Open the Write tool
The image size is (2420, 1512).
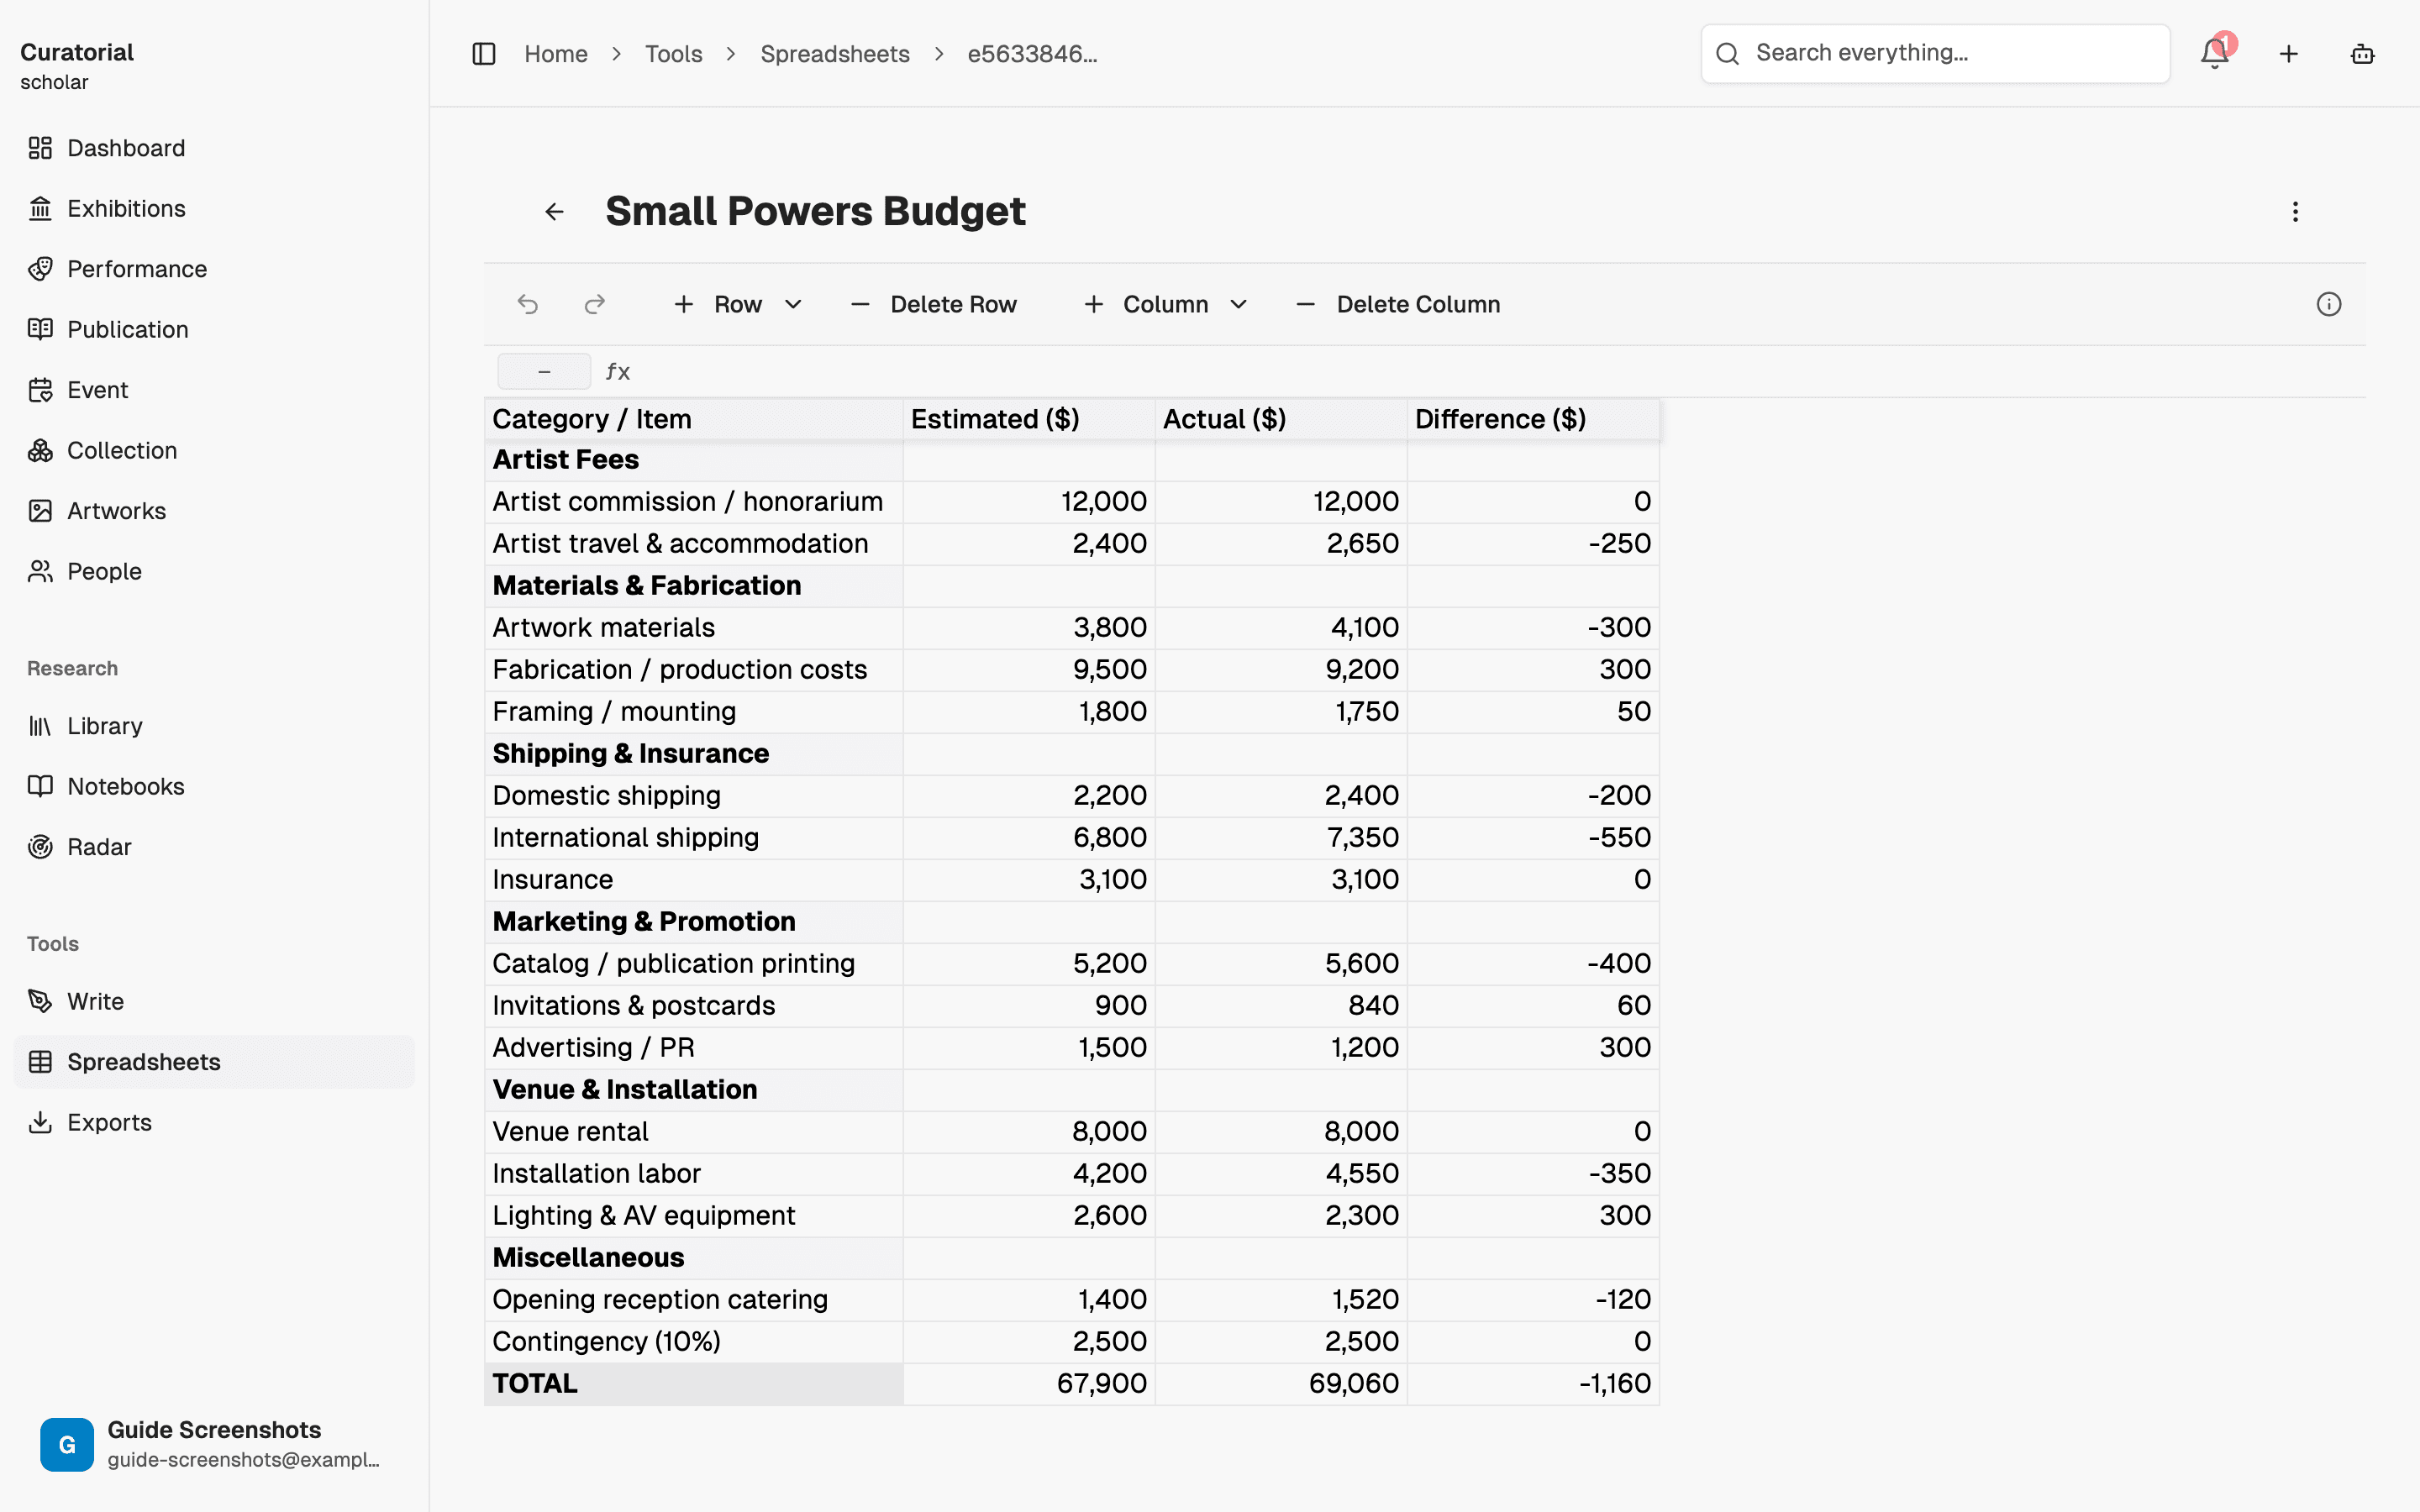214,1001
